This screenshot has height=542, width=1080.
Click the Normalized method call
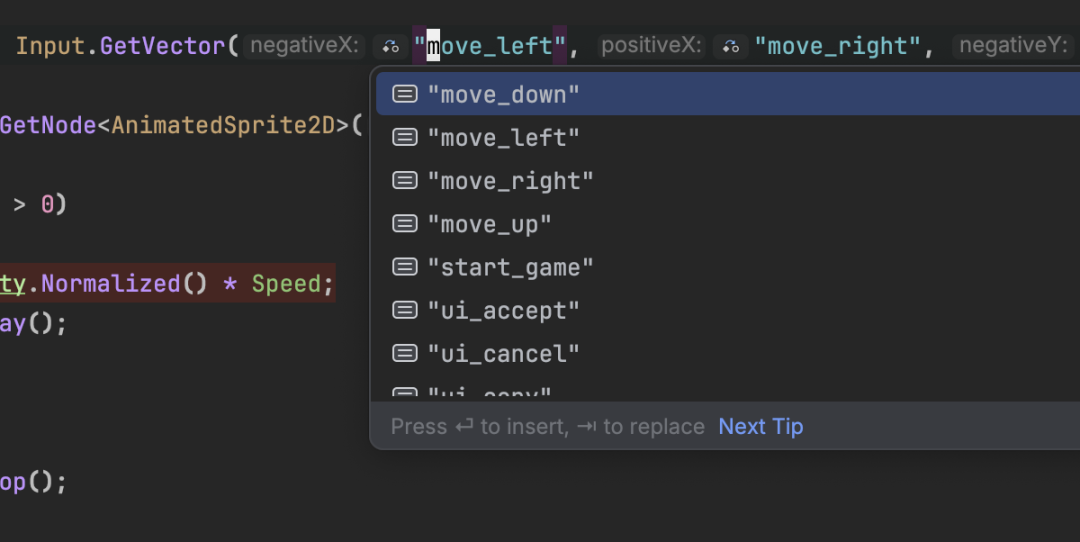tap(110, 284)
